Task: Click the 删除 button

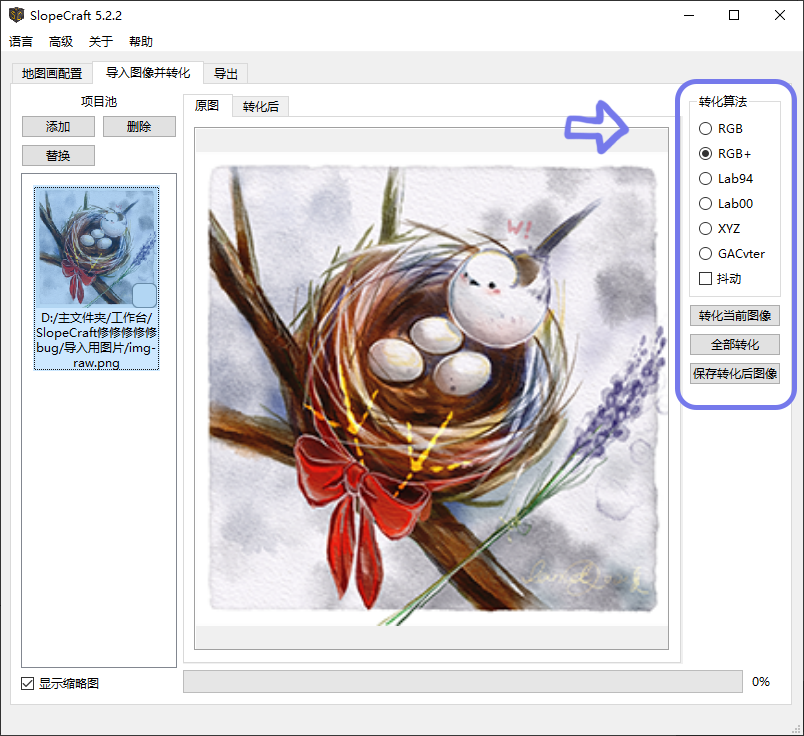Action: tap(139, 127)
